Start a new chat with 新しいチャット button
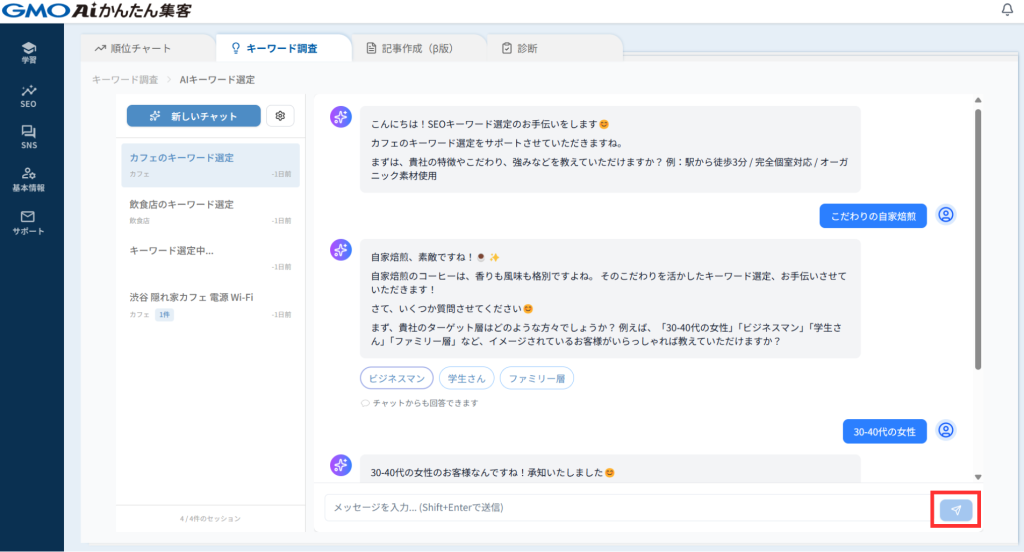 coord(194,116)
